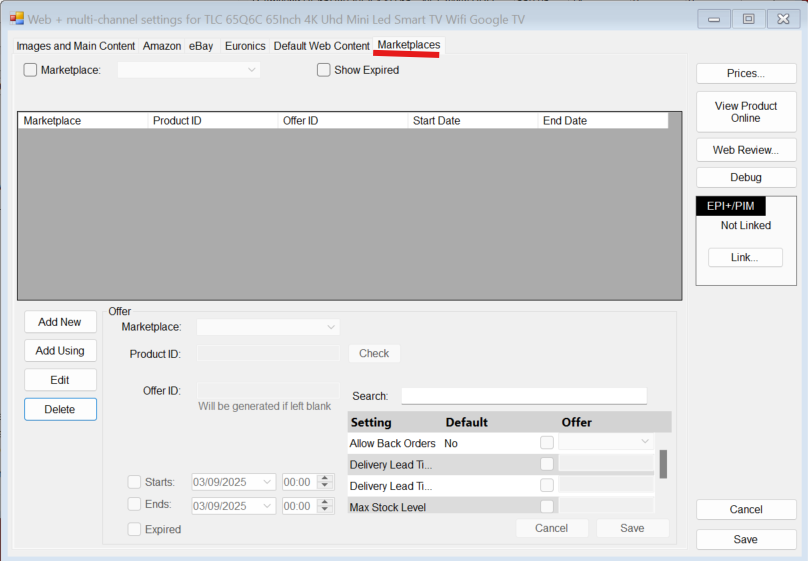The image size is (808, 561).
Task: Open the Web Review... dialog
Action: pos(746,150)
